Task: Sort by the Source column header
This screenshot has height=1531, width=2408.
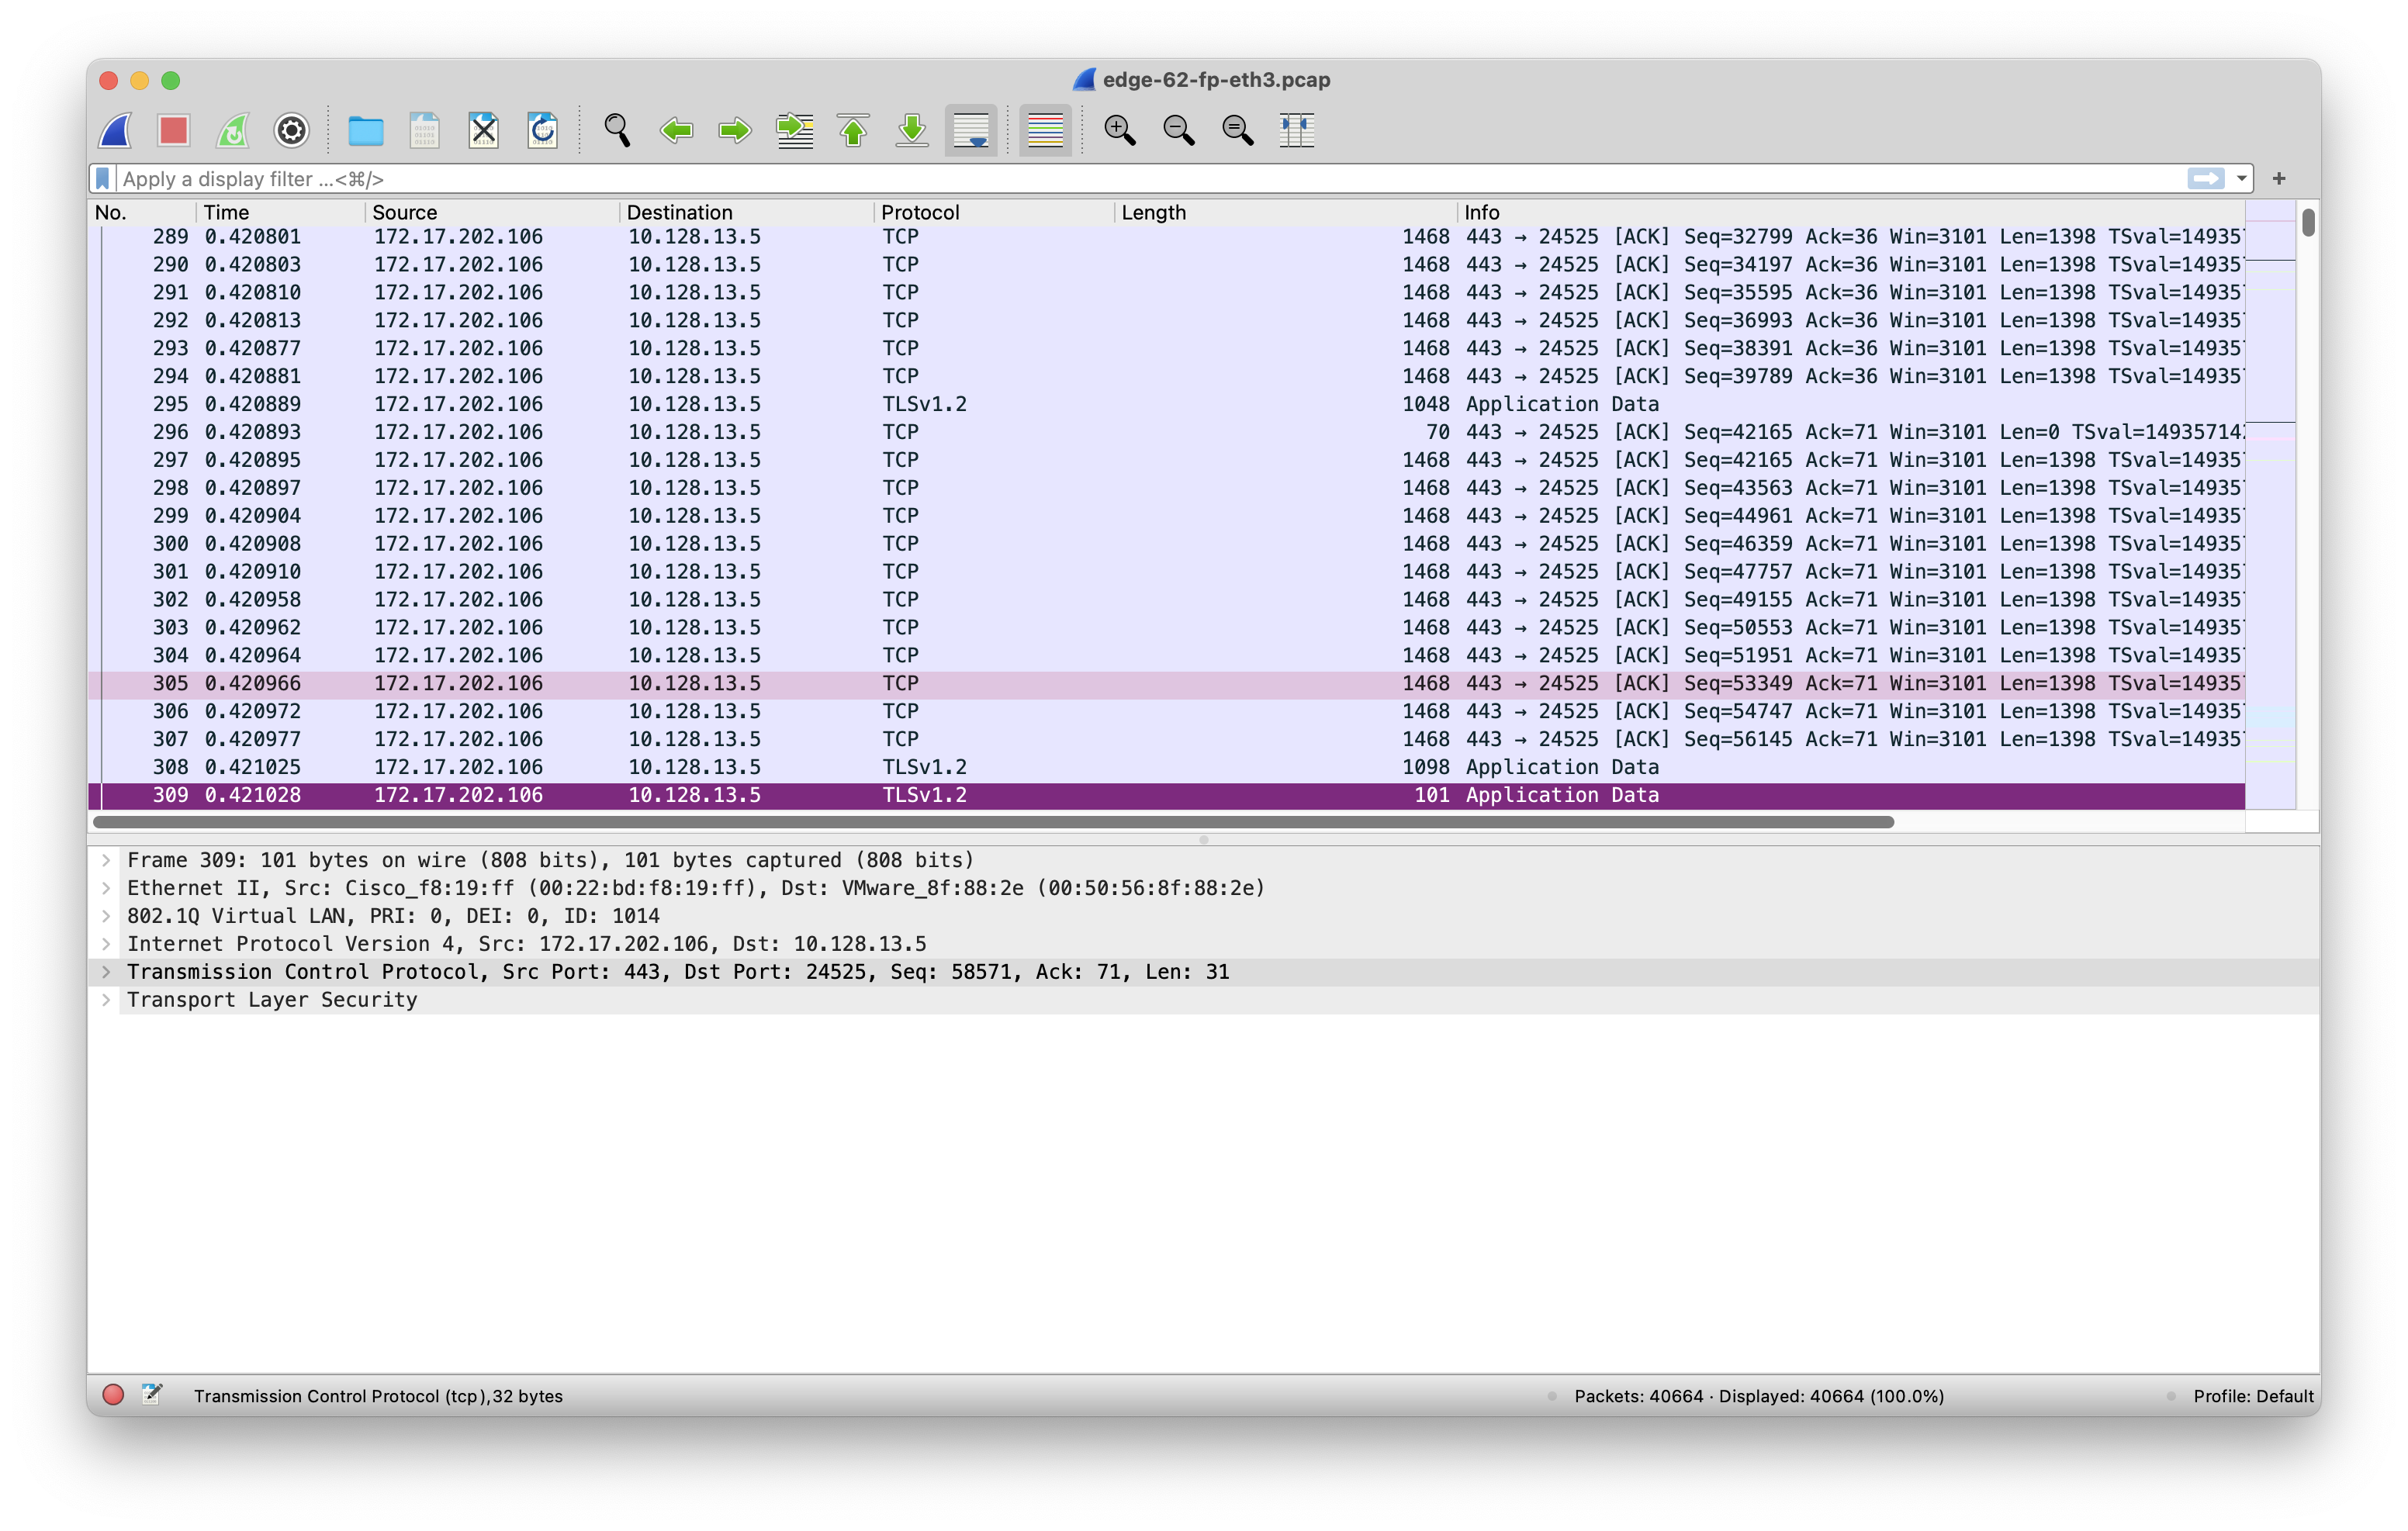Action: (x=493, y=212)
